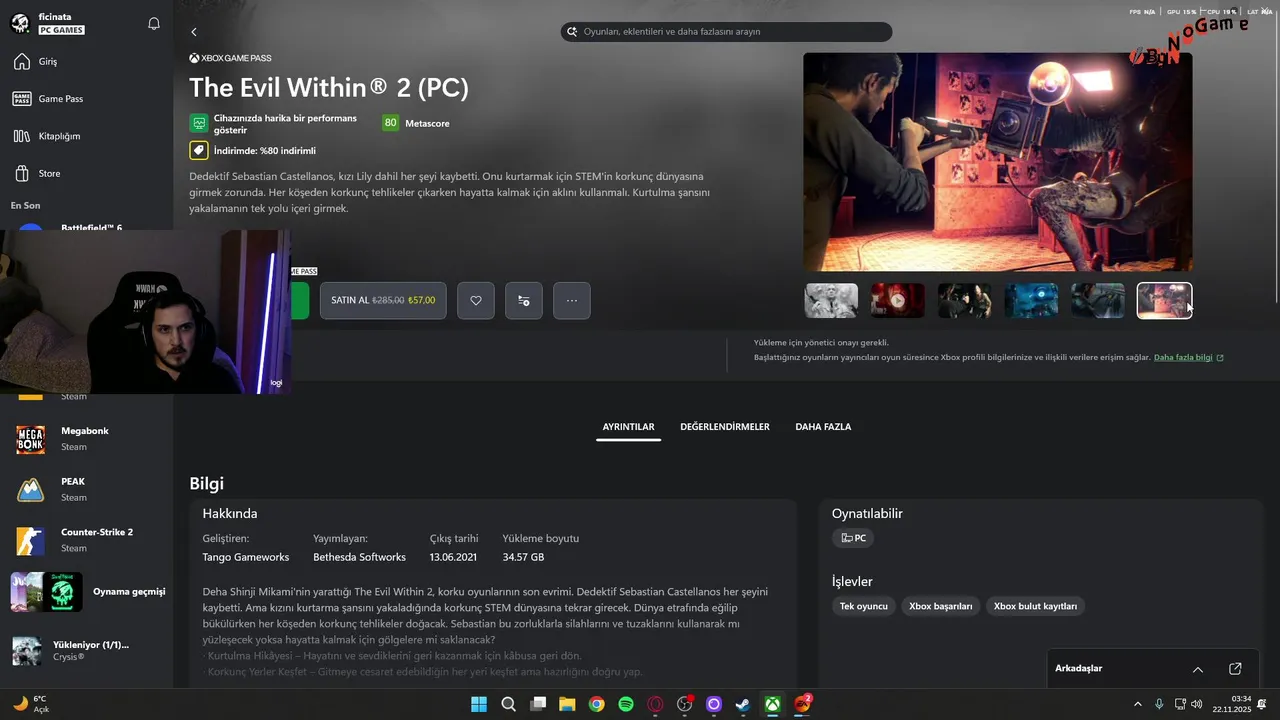Go back with the arrow button
The image size is (1280, 720).
point(194,32)
